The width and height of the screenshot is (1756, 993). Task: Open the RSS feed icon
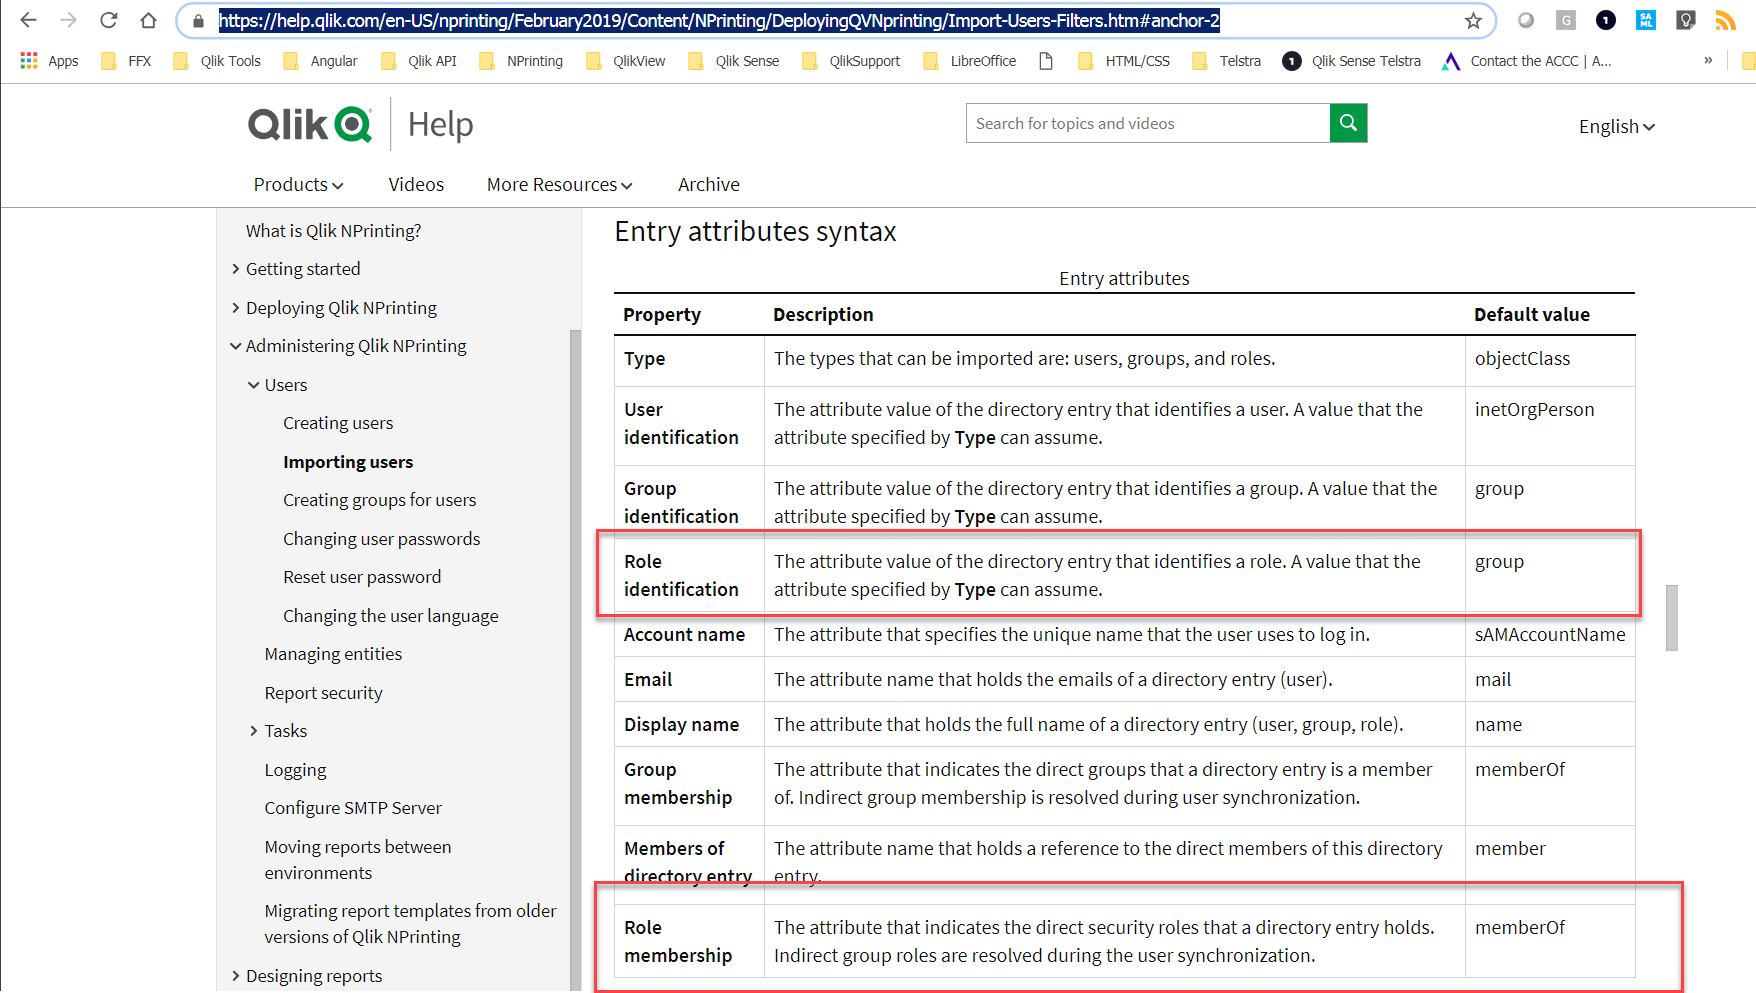tap(1724, 19)
